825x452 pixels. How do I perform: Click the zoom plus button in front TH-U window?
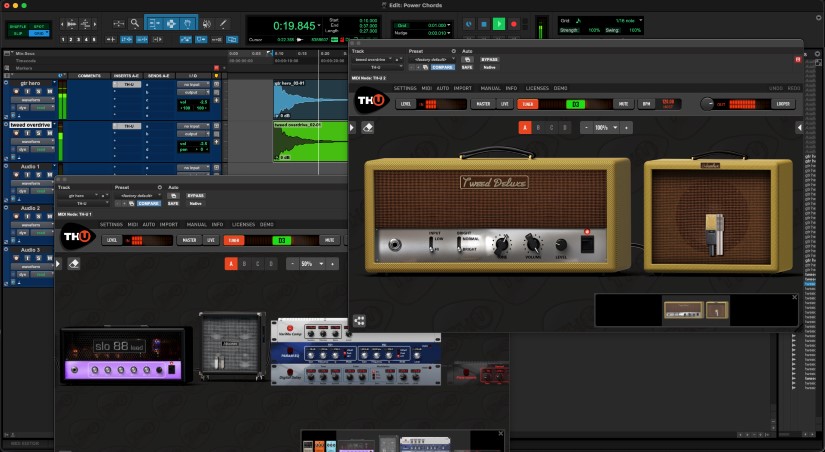[x=626, y=128]
